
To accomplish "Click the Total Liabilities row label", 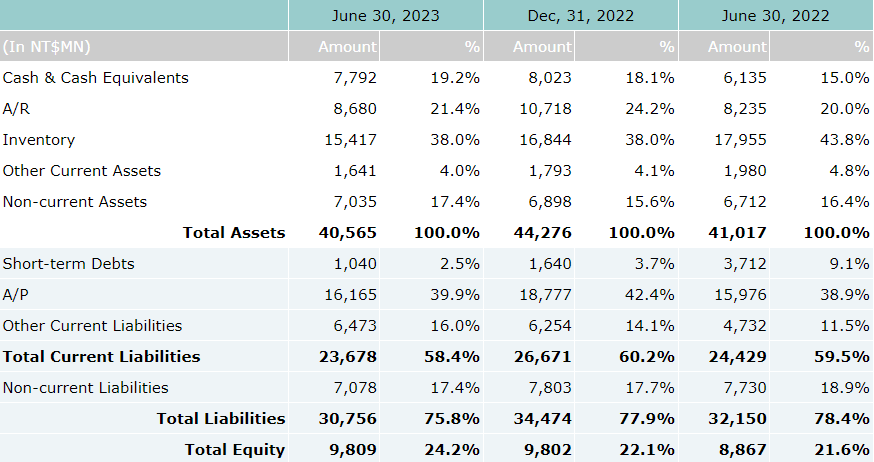I will pos(220,419).
